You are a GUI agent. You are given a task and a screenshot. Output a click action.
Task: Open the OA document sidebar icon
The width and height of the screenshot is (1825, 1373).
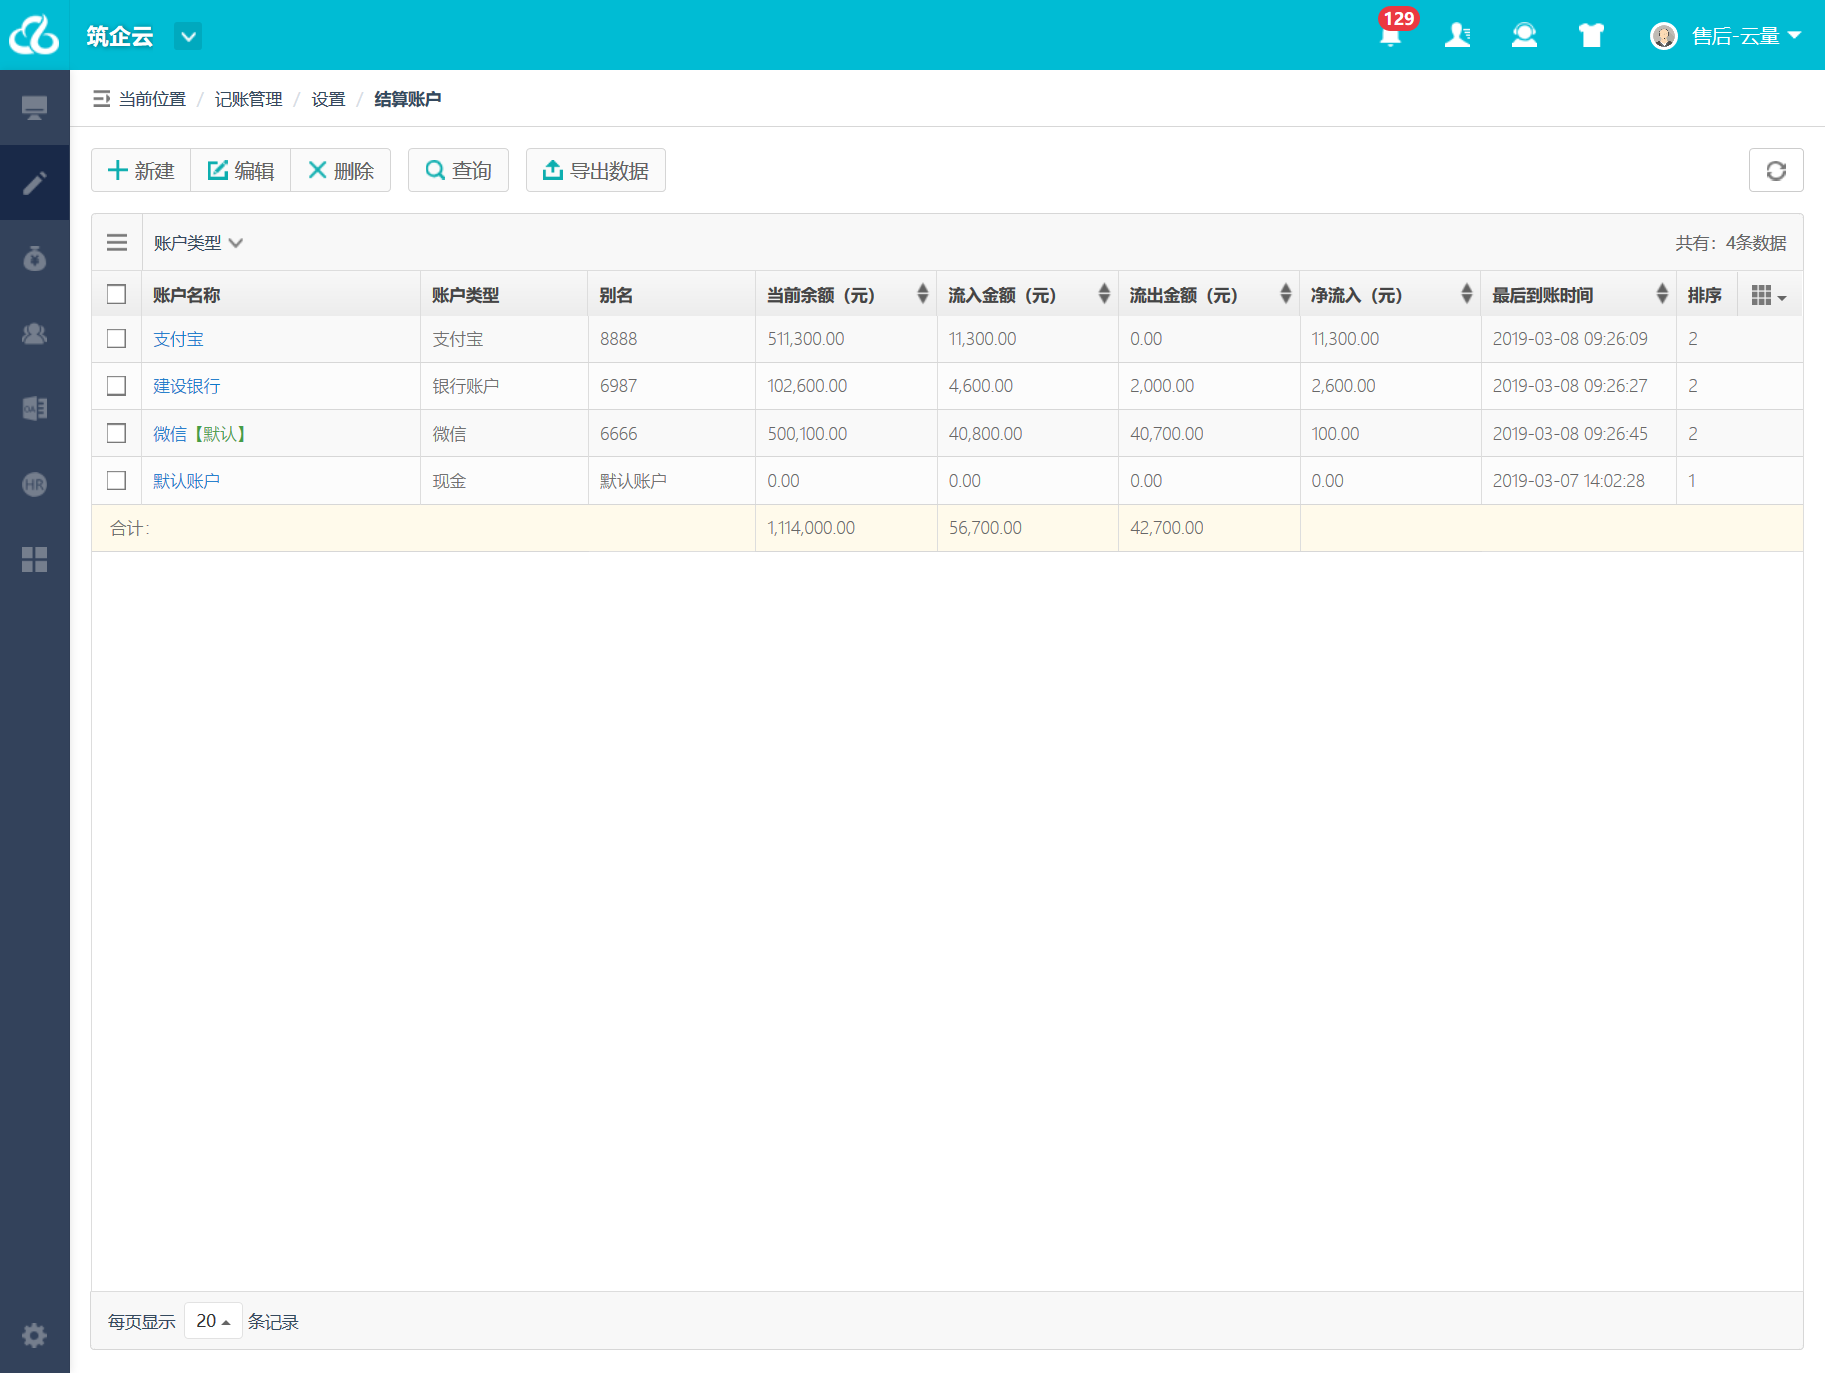tap(35, 408)
